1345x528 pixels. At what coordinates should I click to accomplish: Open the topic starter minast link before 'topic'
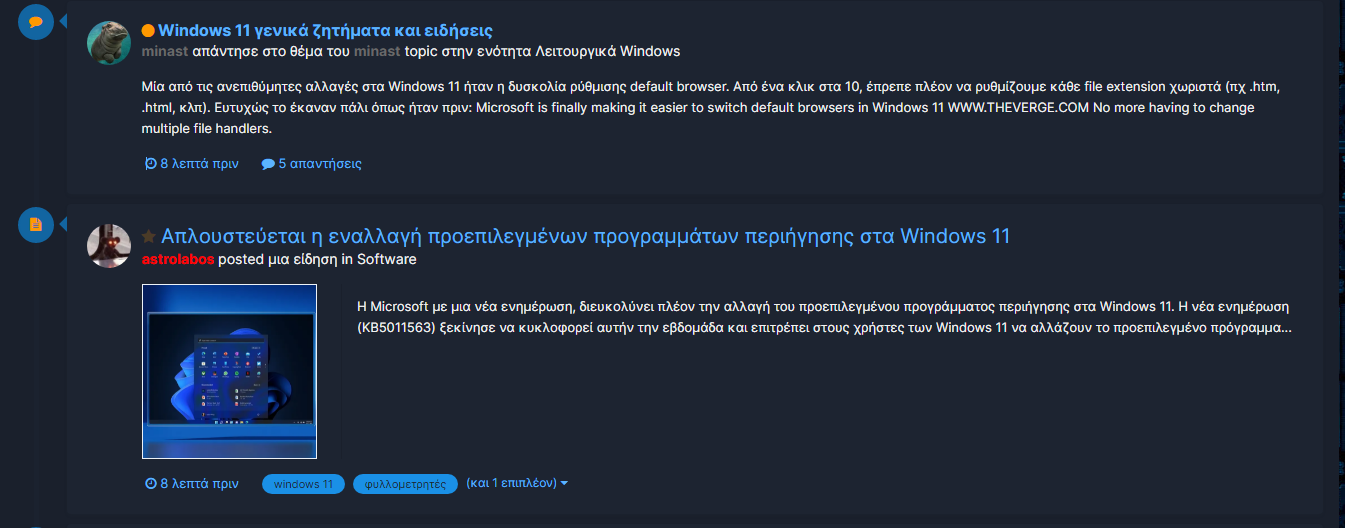377,51
